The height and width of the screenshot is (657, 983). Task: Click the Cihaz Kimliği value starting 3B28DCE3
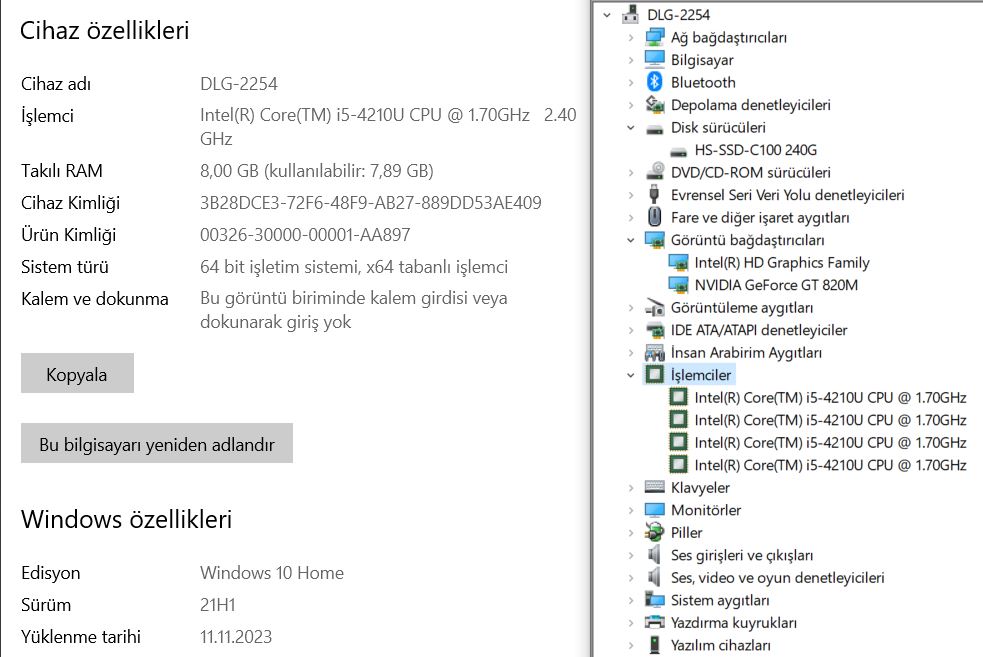pyautogui.click(x=371, y=202)
